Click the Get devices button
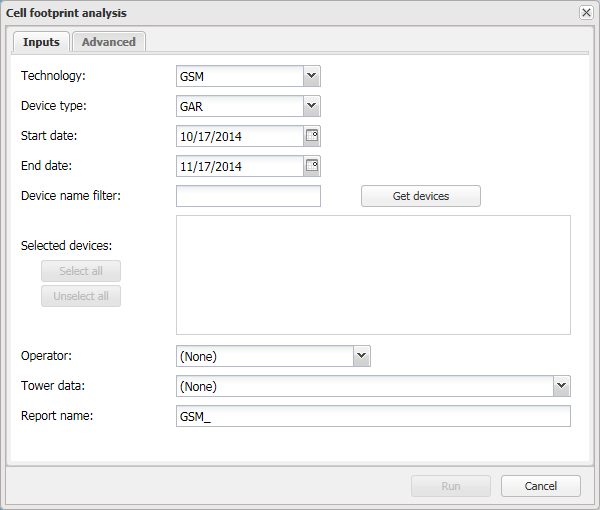 (420, 196)
